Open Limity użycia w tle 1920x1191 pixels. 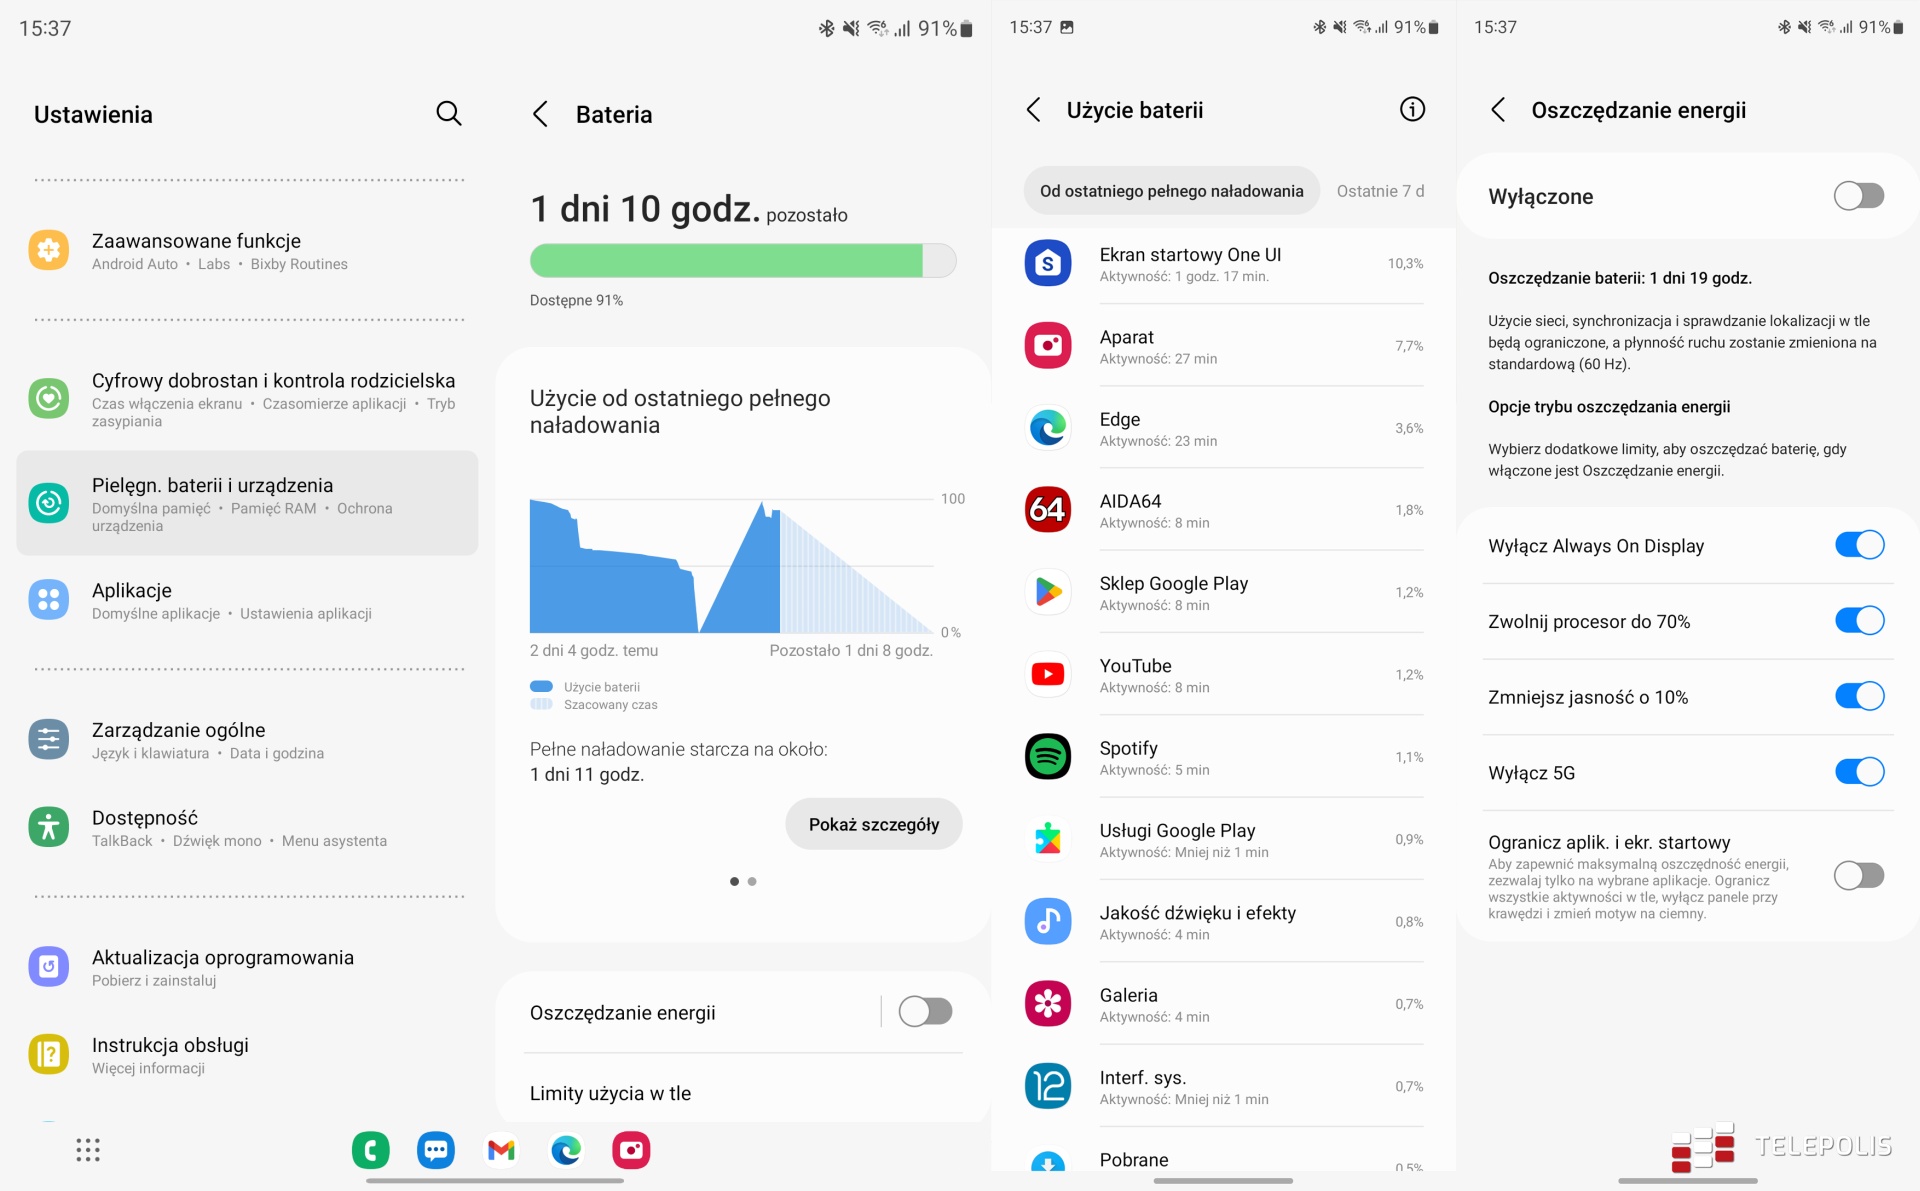[610, 1093]
